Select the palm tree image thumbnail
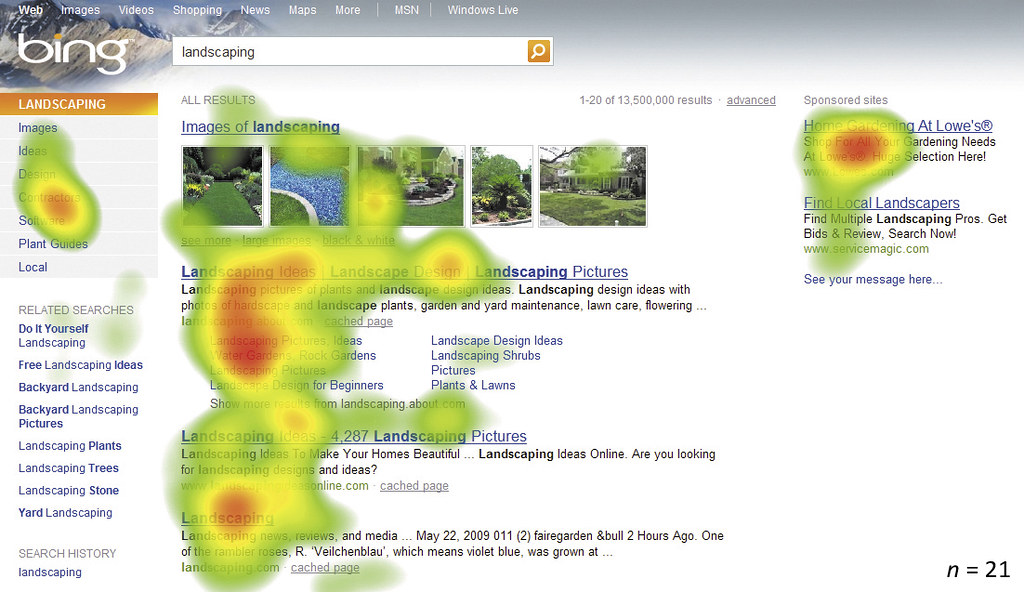This screenshot has width=1024, height=592. (x=502, y=186)
